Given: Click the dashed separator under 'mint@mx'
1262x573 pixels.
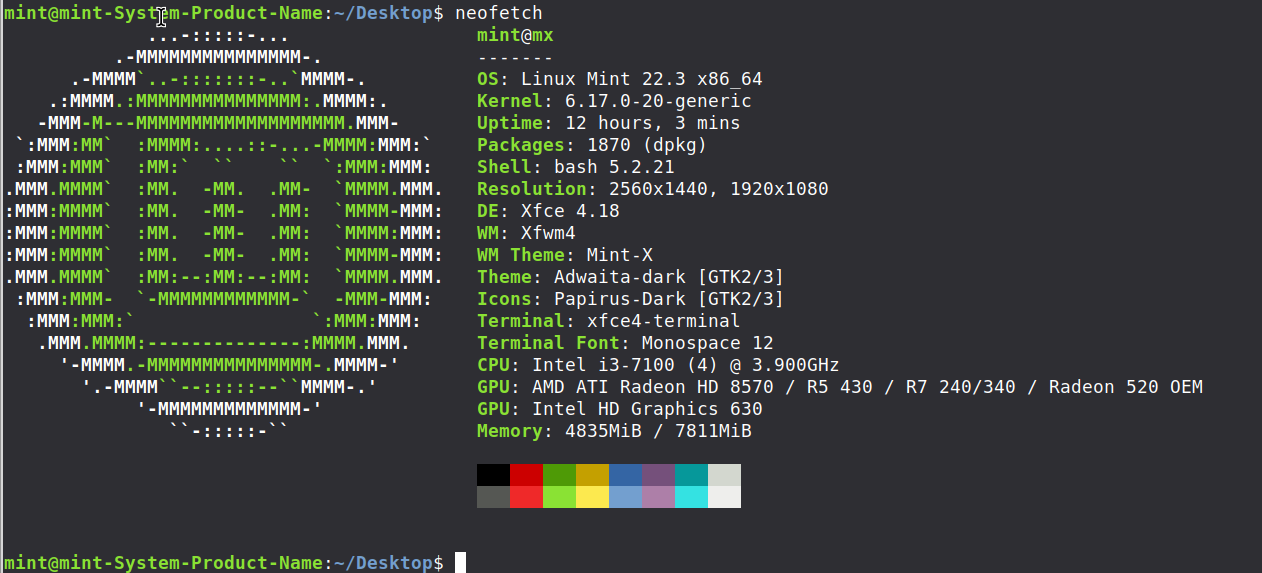Looking at the screenshot, I should [515, 57].
